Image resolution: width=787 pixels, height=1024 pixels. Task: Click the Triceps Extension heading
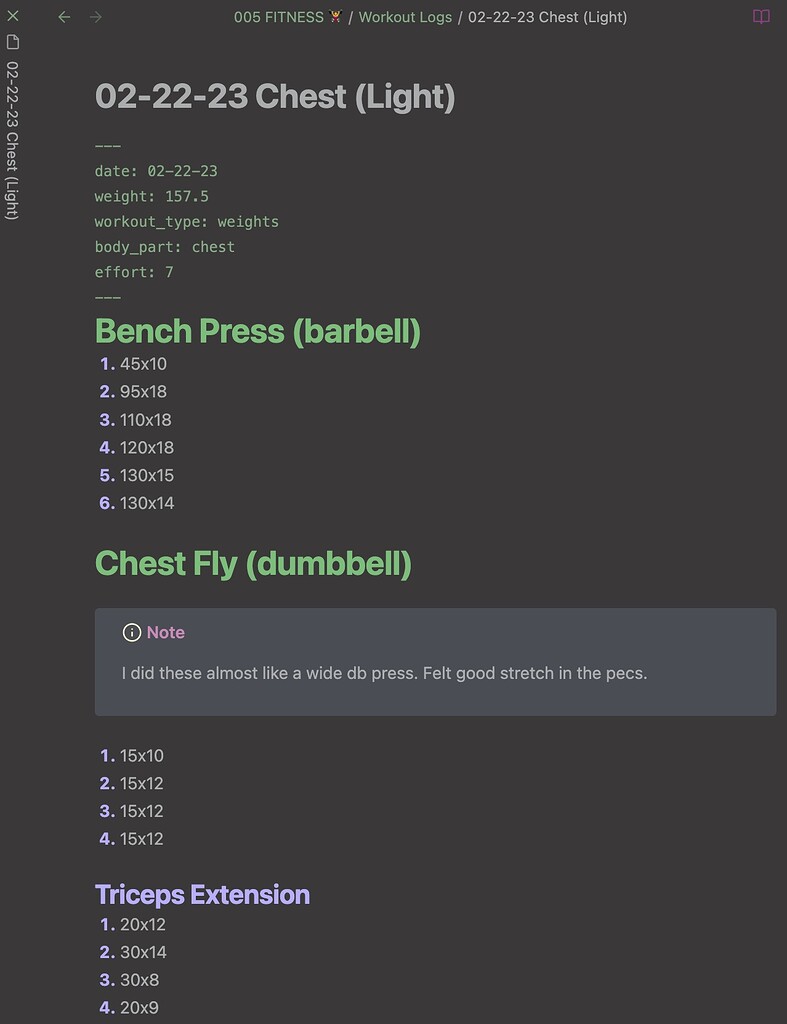tap(202, 894)
